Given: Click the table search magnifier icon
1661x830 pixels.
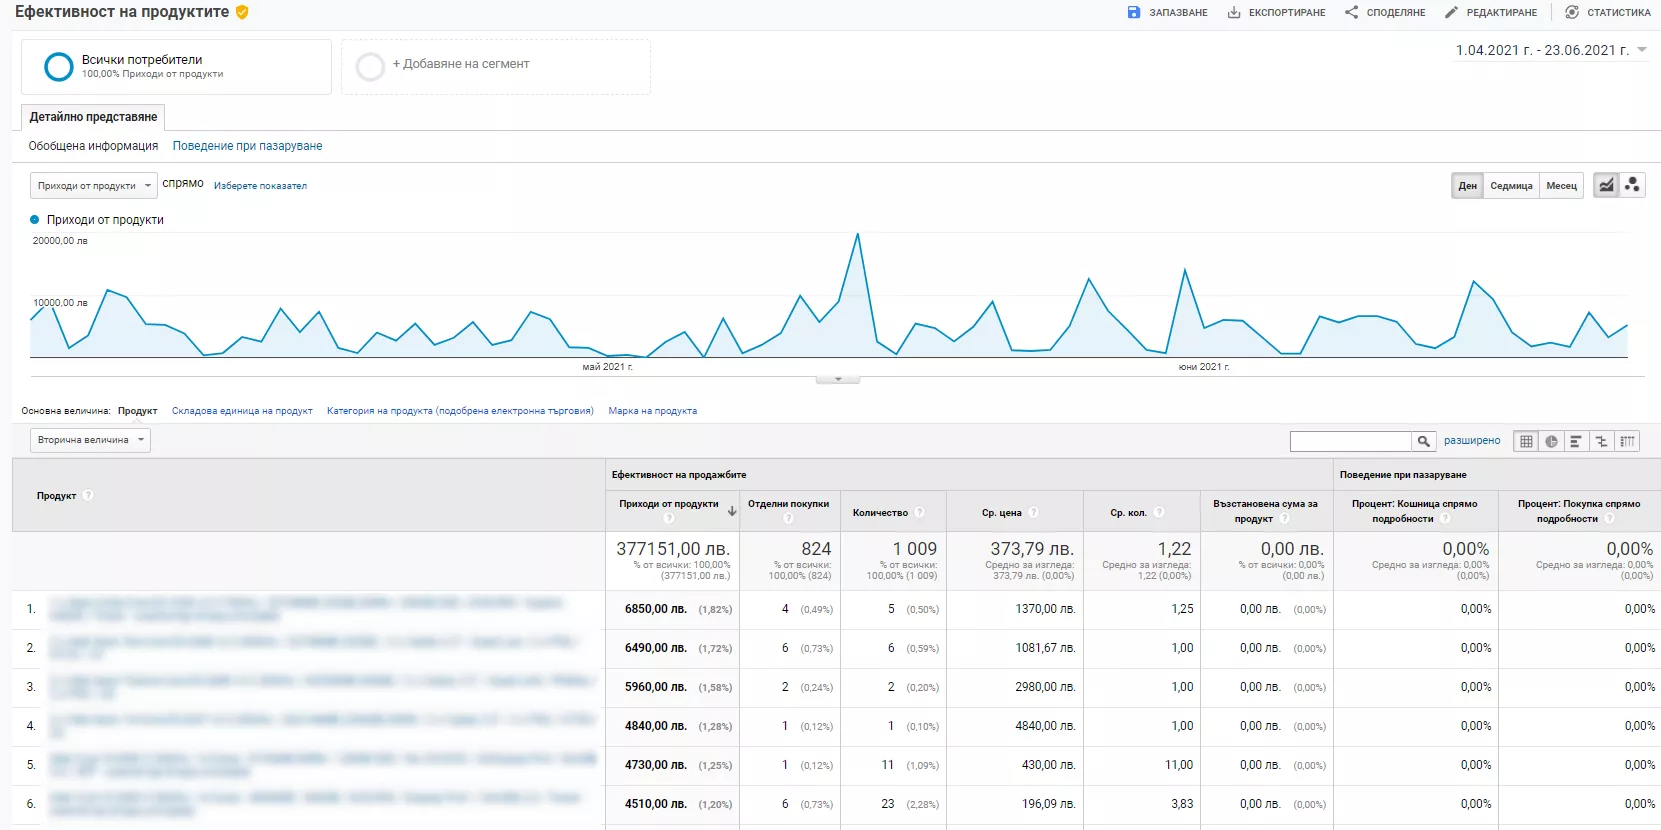Looking at the screenshot, I should [x=1423, y=441].
